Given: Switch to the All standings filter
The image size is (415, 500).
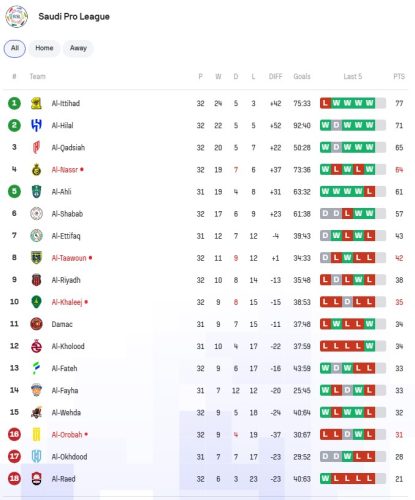Looking at the screenshot, I should [15, 48].
